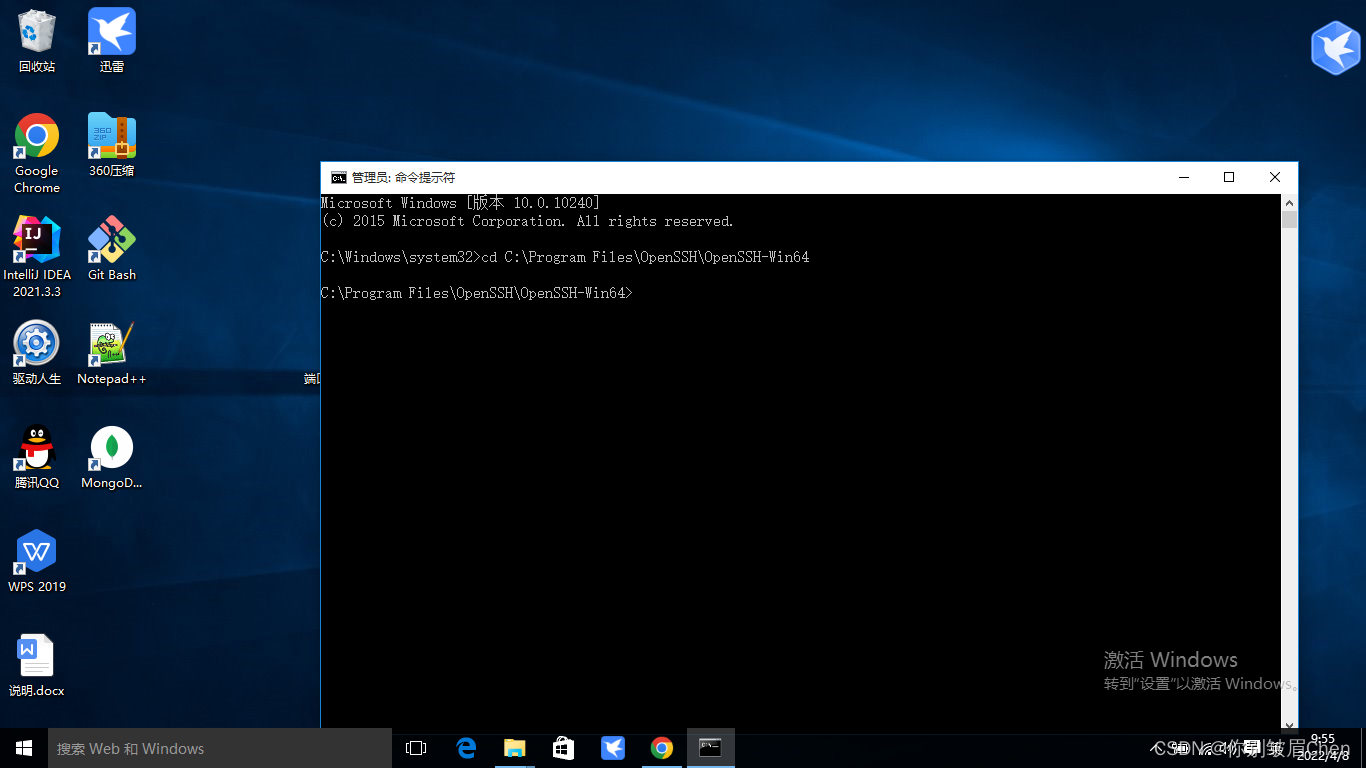1366x768 pixels.
Task: Click the Task View taskbar button
Action: pos(416,748)
